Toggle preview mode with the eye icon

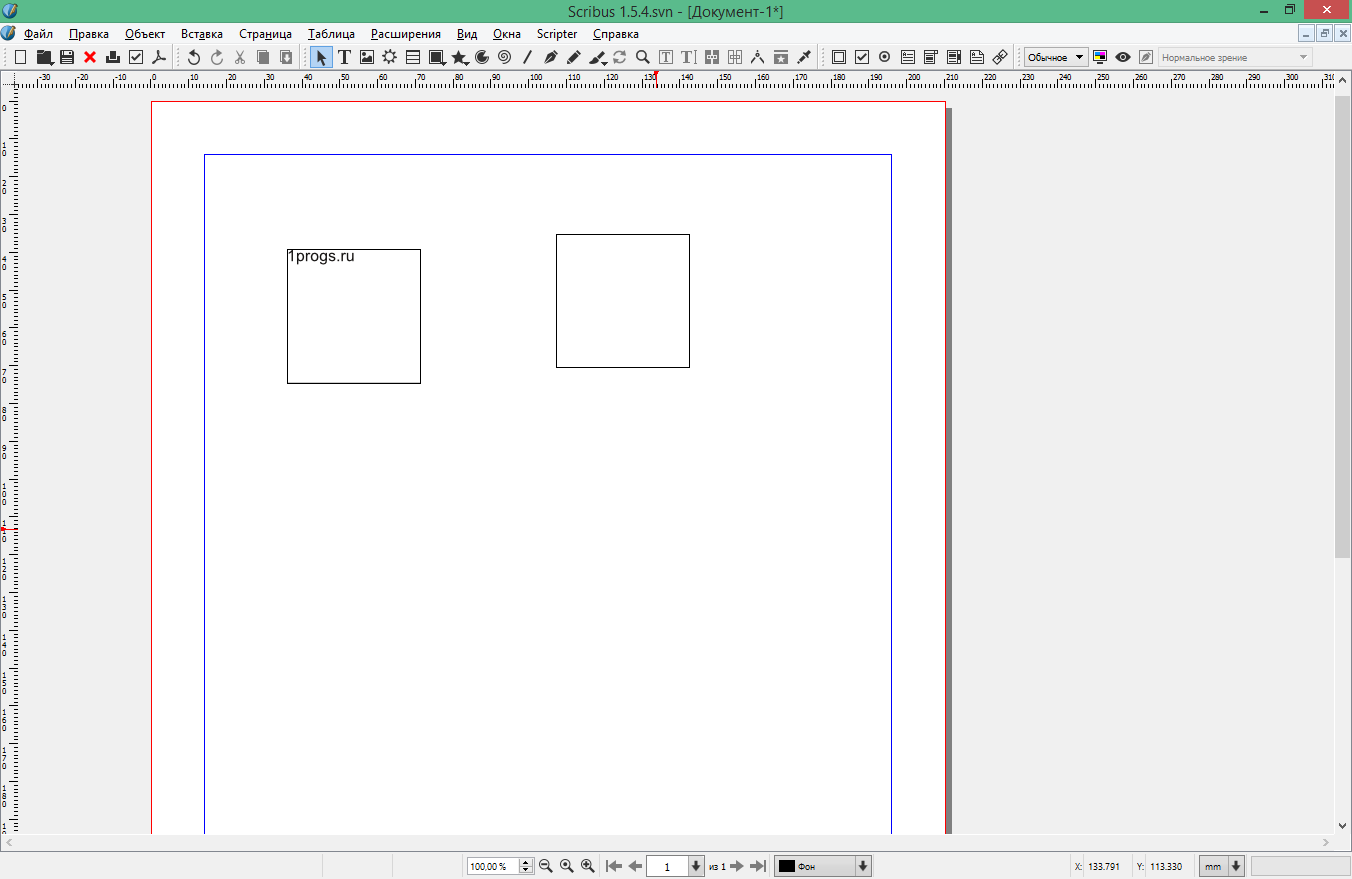[x=1123, y=57]
